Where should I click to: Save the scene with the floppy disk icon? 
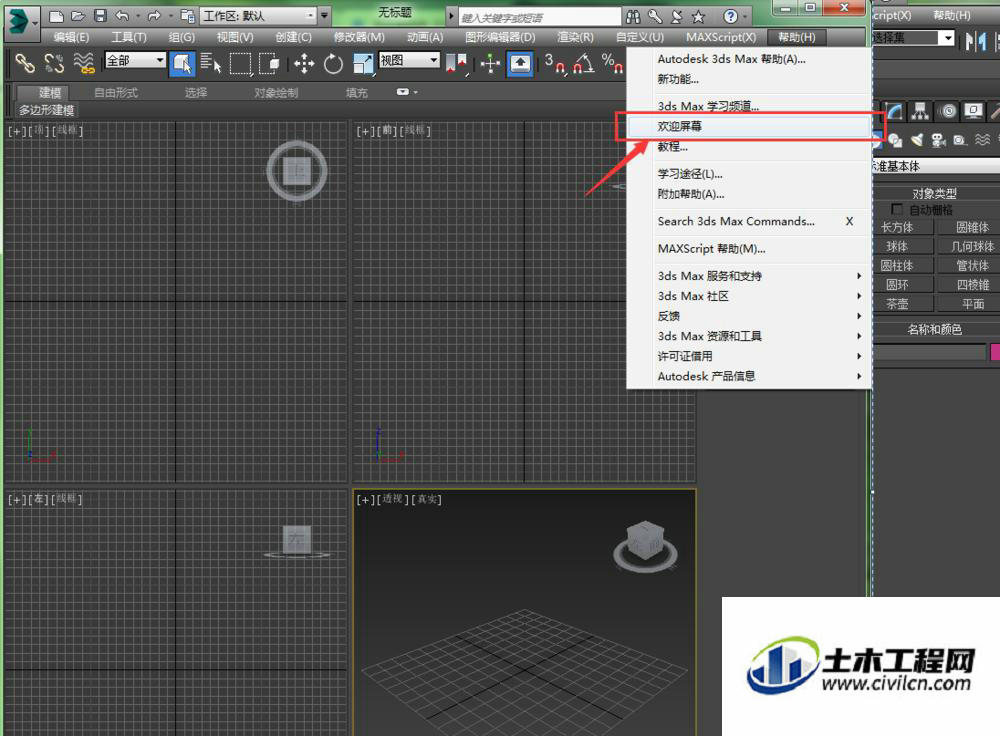click(100, 16)
